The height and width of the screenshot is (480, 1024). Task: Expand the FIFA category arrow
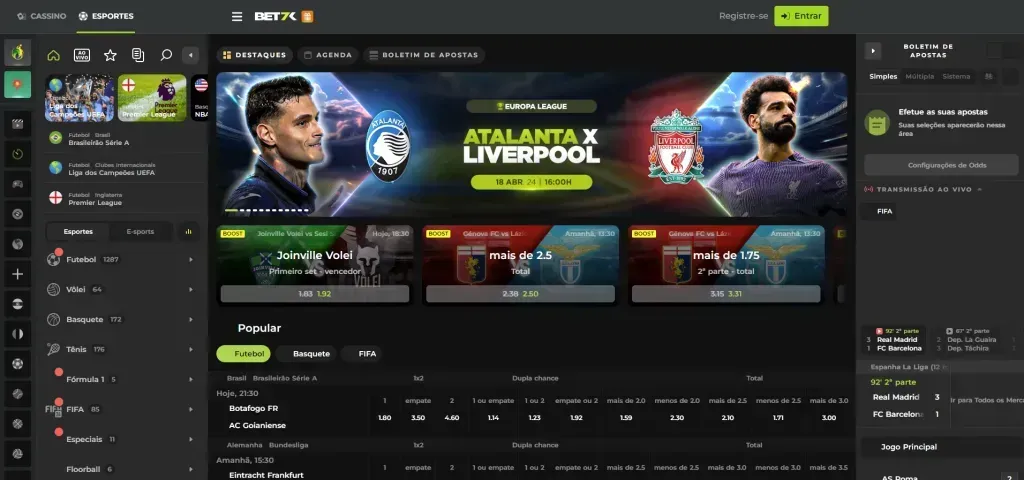[191, 409]
